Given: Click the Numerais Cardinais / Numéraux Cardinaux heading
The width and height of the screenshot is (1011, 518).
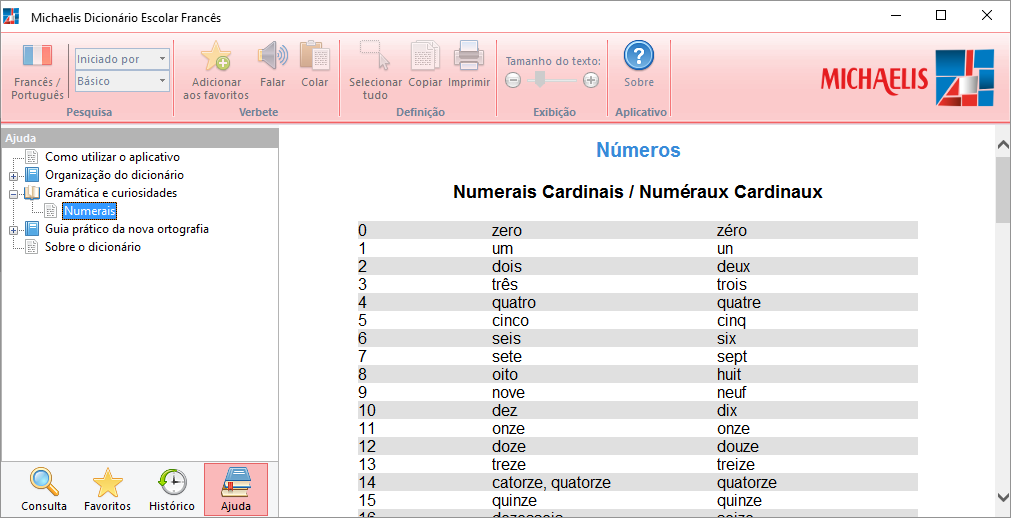Looking at the screenshot, I should click(x=638, y=192).
